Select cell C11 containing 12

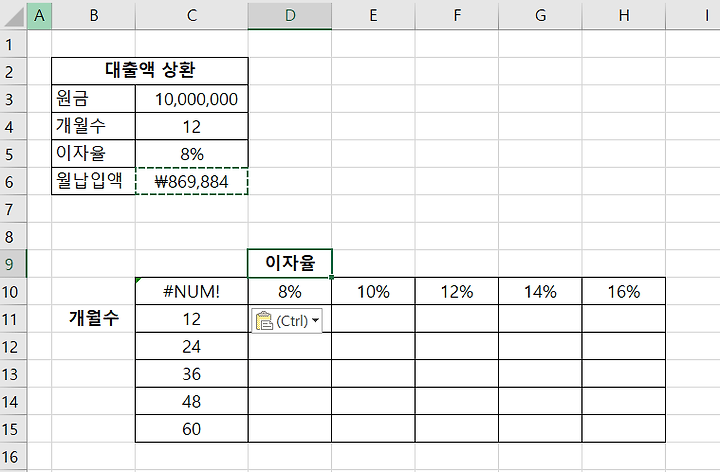[191, 319]
